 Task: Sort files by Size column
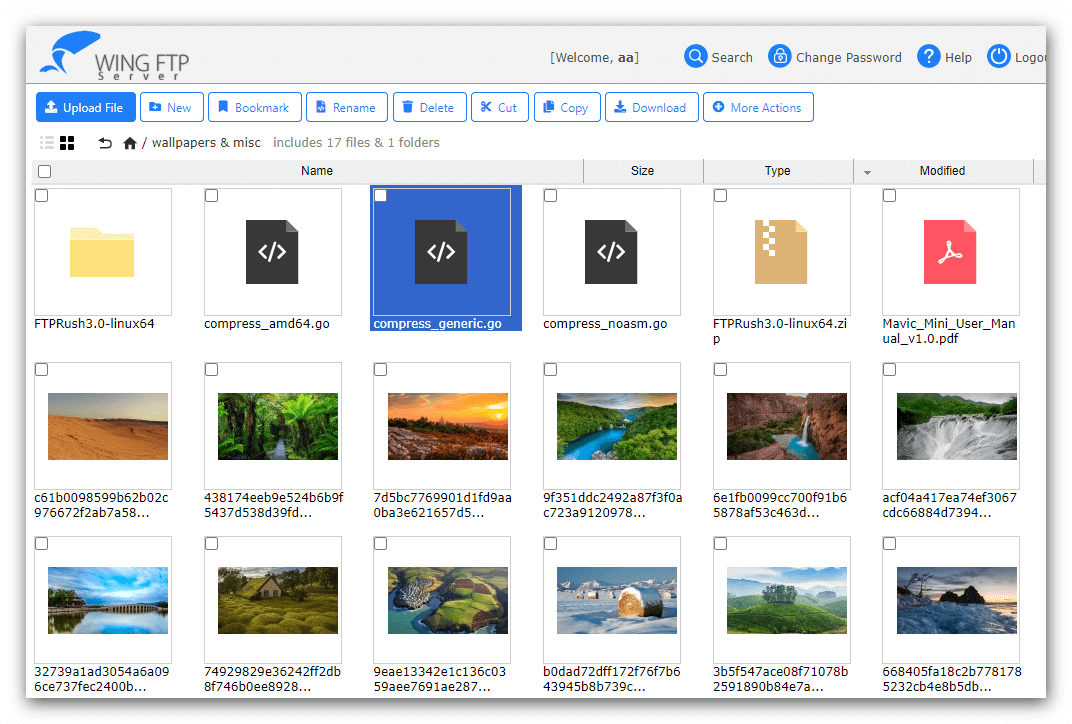tap(643, 171)
